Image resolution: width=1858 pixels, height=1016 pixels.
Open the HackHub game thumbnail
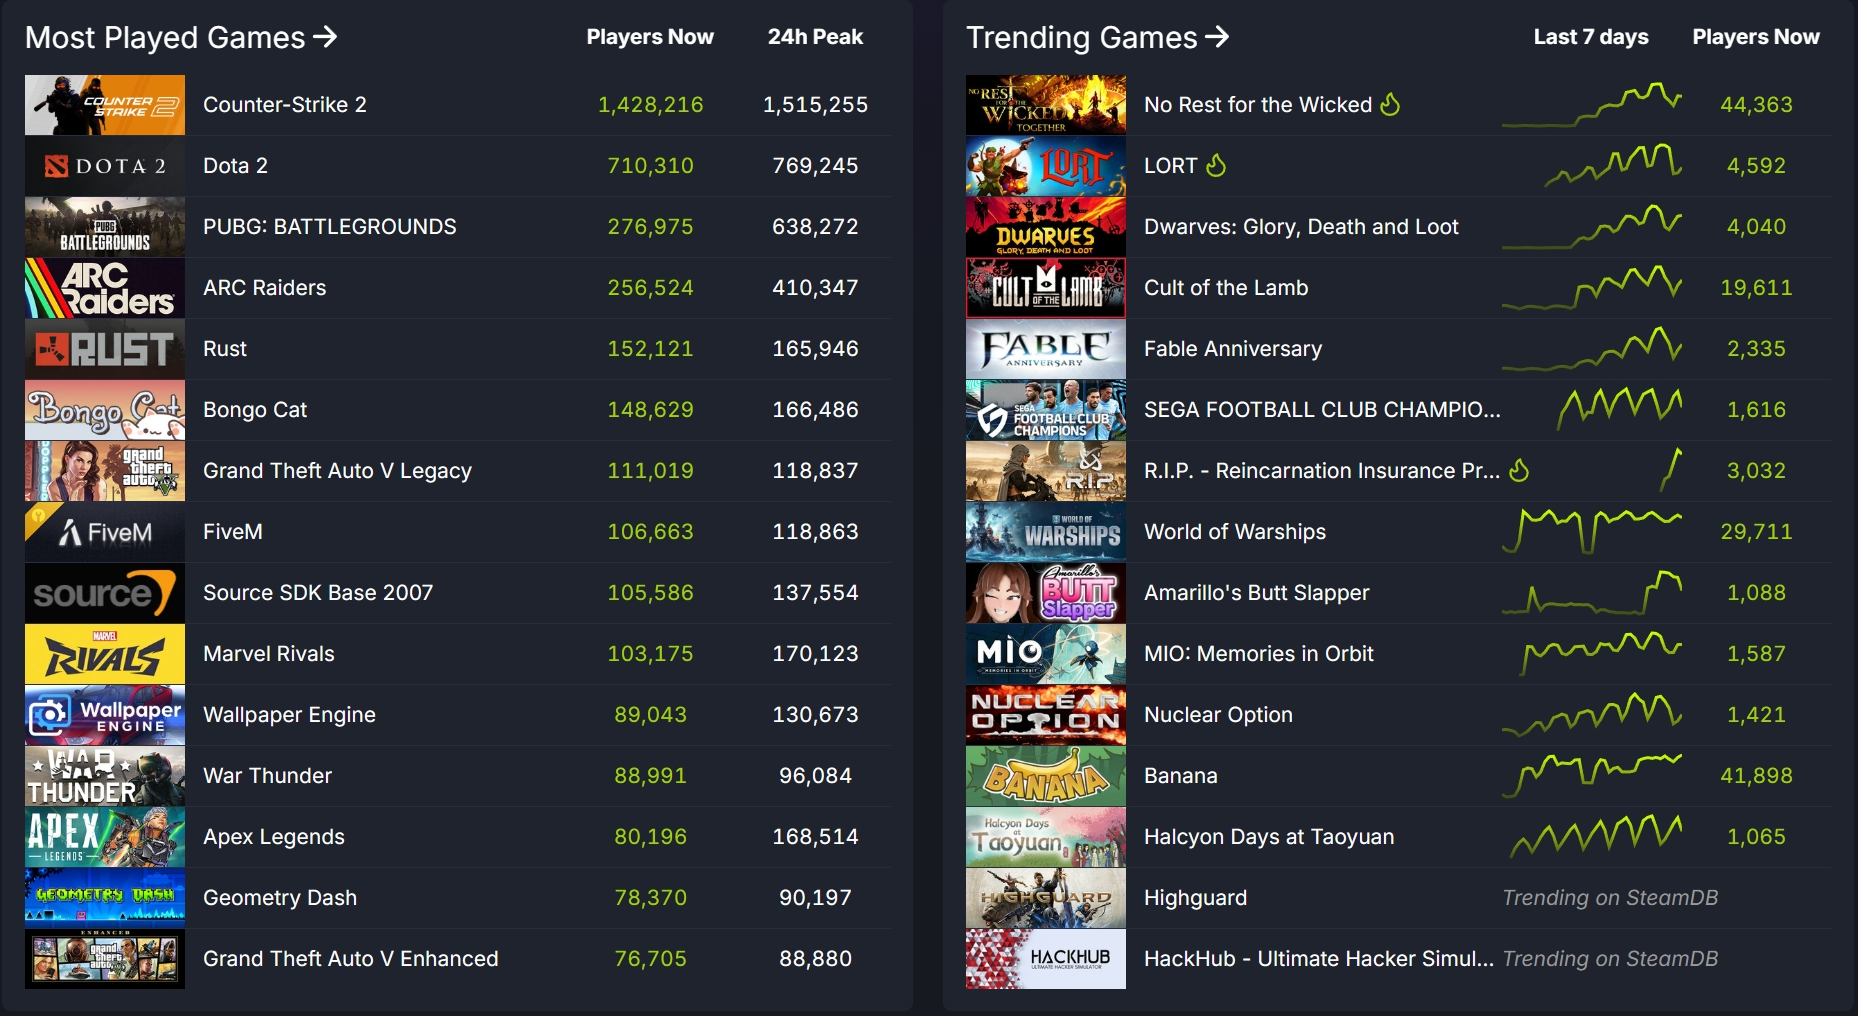tap(1046, 959)
